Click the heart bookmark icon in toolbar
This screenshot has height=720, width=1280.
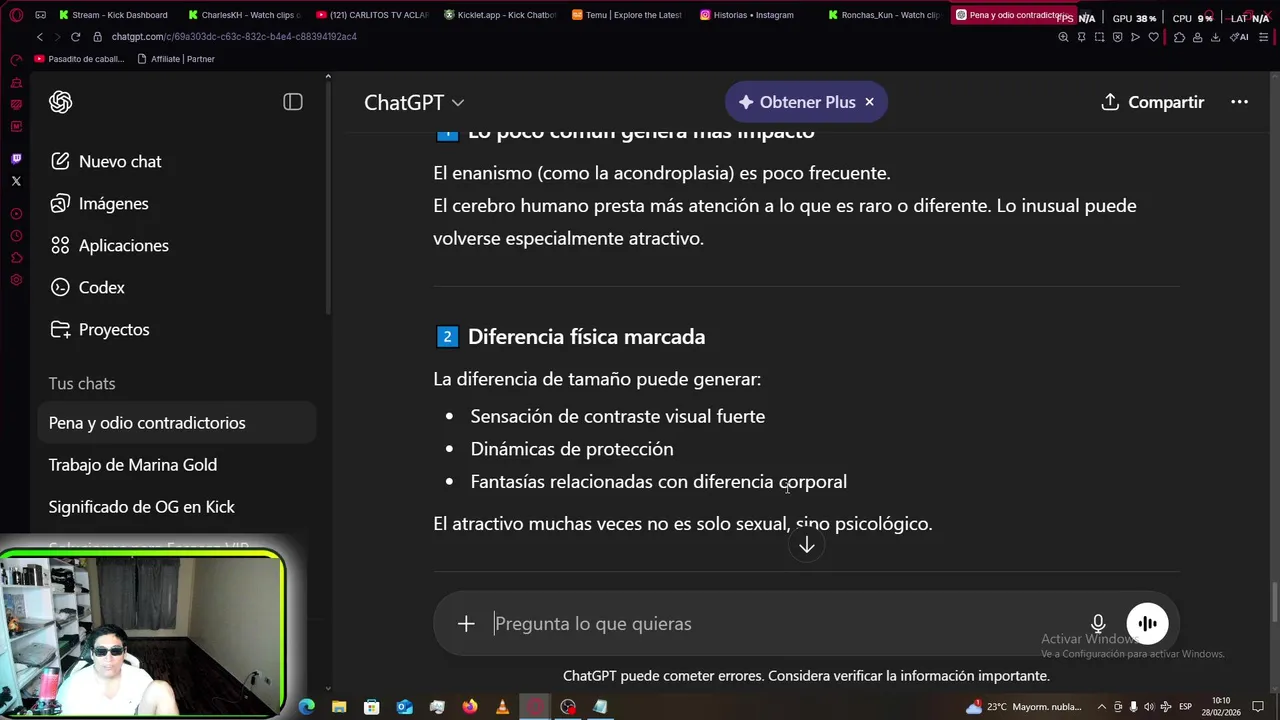point(1153,37)
